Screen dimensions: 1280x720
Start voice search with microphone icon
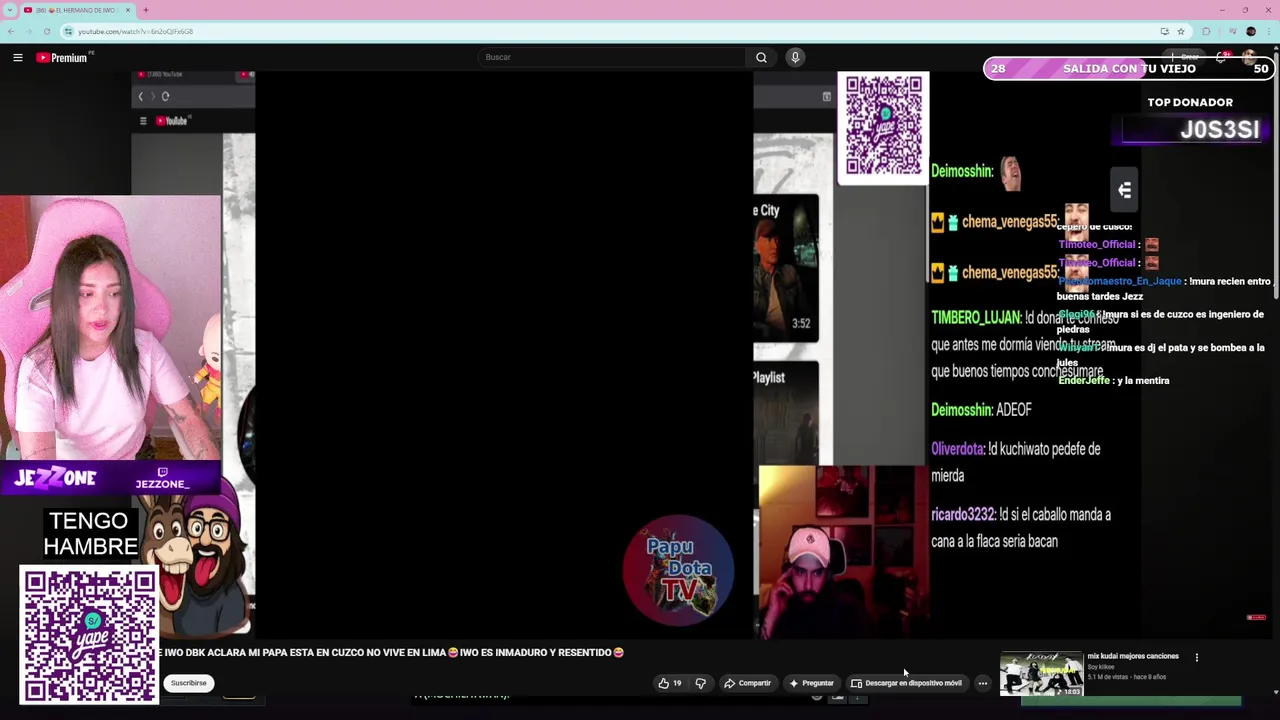pos(795,58)
